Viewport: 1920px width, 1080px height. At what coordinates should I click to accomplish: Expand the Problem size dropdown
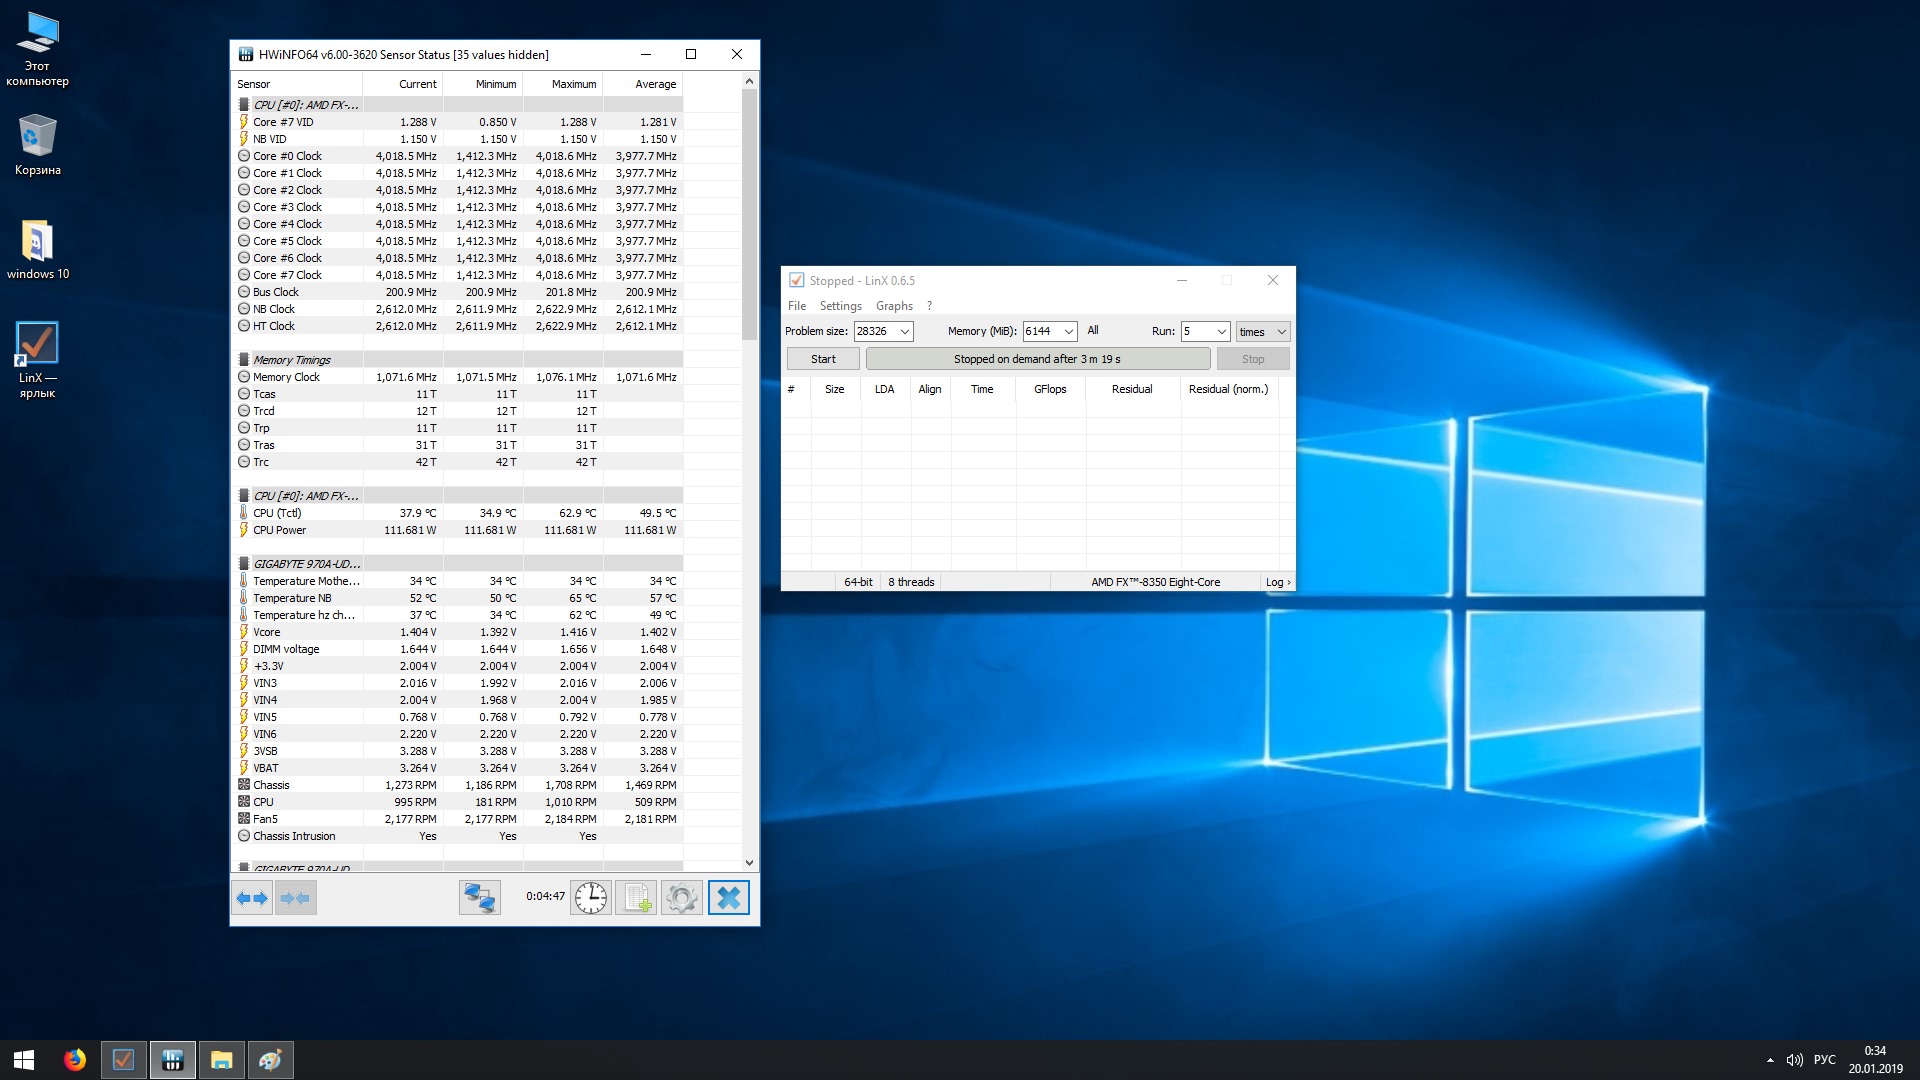904,332
